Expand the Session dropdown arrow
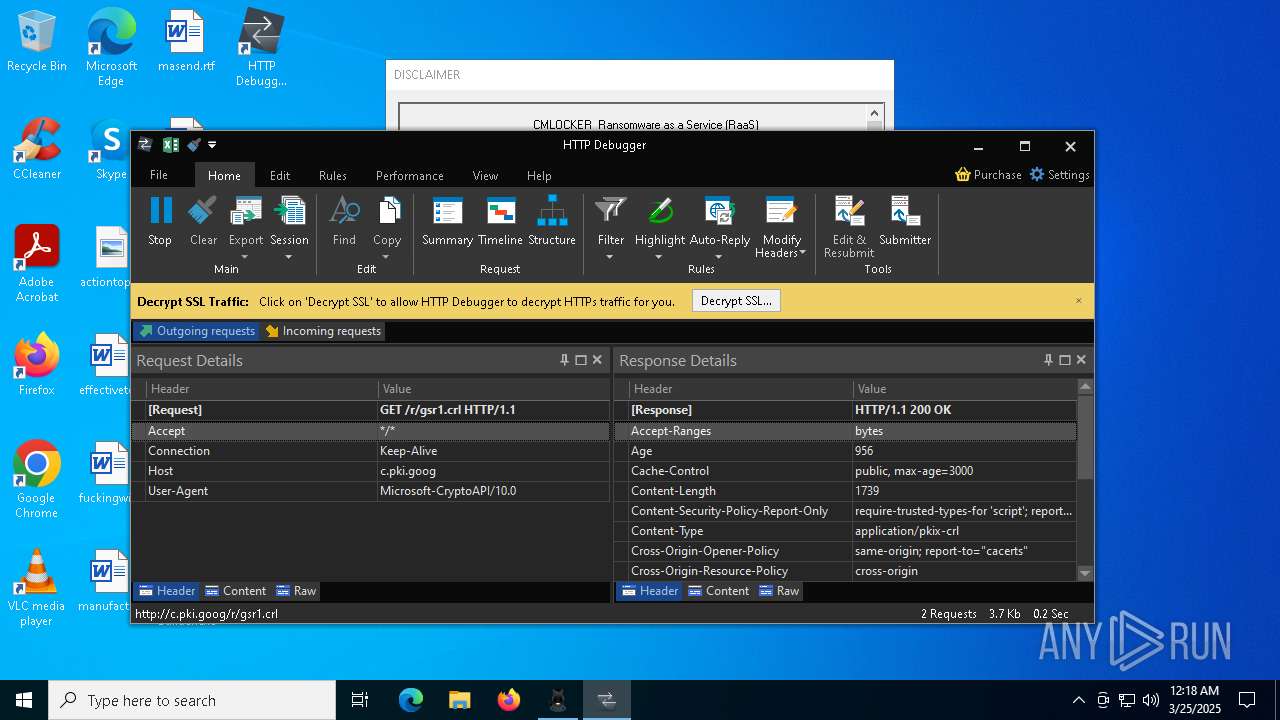This screenshot has height=720, width=1280. (288, 257)
